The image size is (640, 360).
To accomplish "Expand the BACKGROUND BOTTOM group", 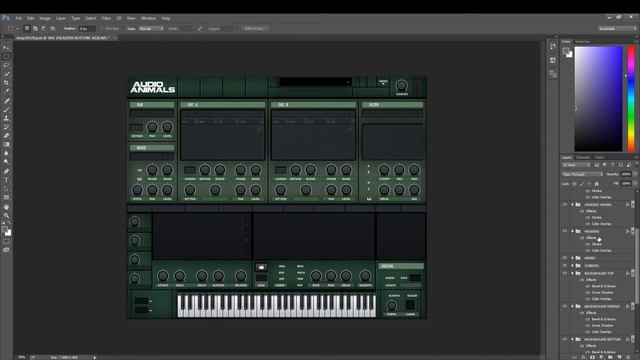I will coord(572,339).
